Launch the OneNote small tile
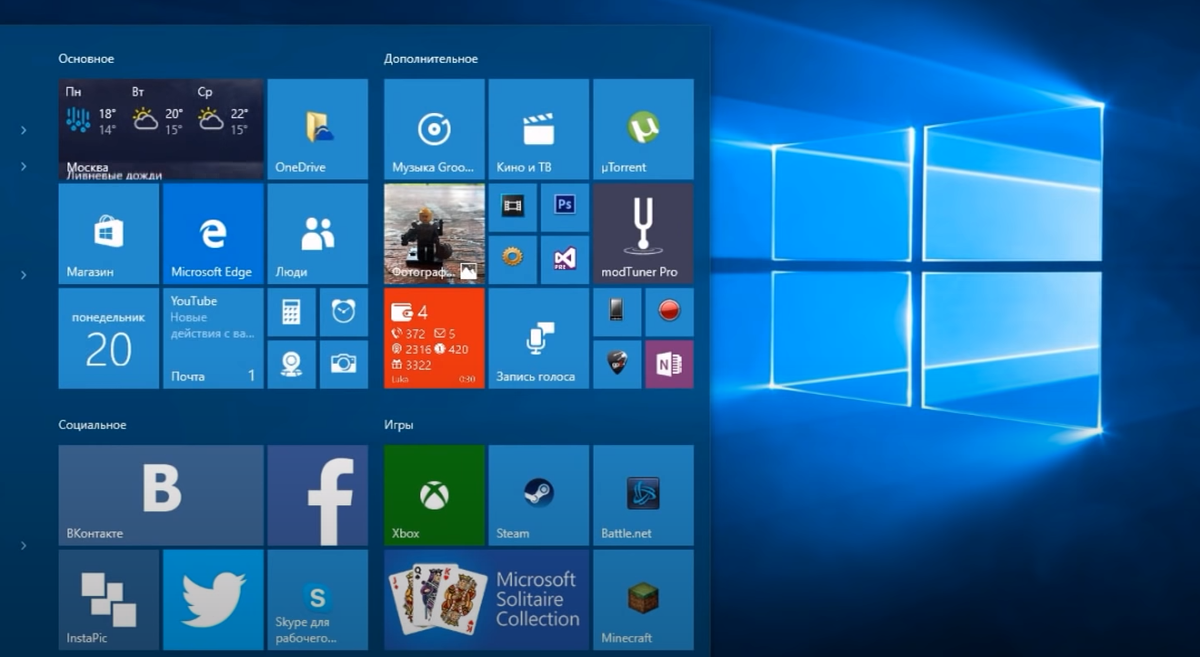The image size is (1200, 657). 670,364
